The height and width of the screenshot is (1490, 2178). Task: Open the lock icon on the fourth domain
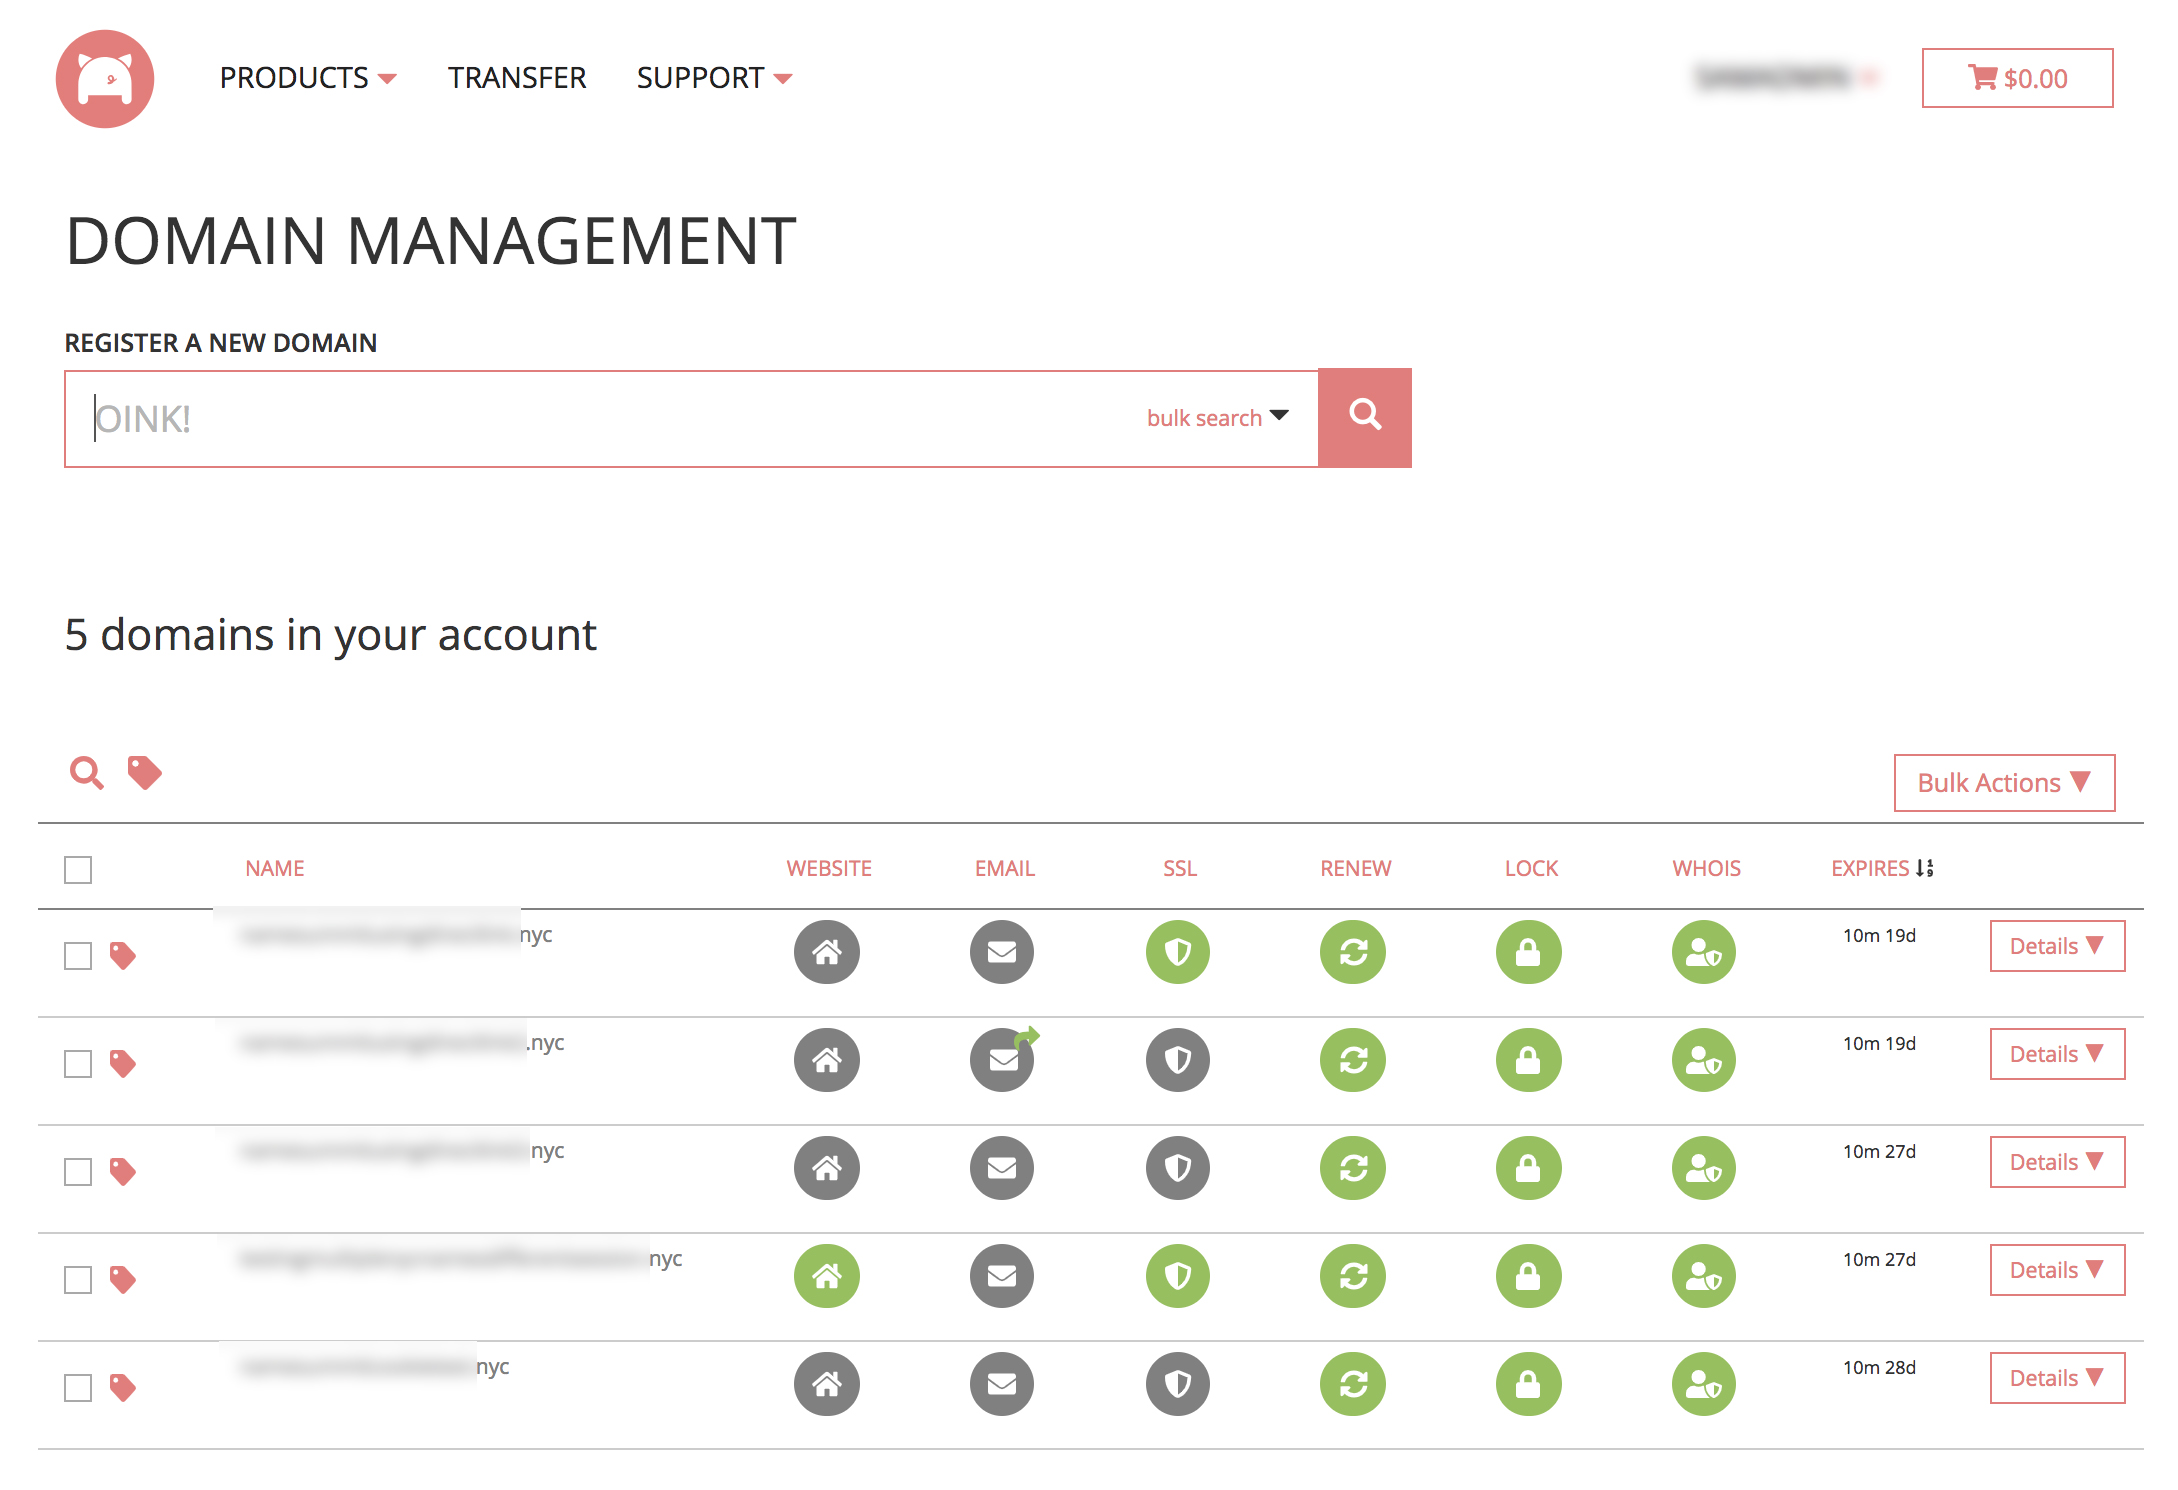pyautogui.click(x=1528, y=1276)
